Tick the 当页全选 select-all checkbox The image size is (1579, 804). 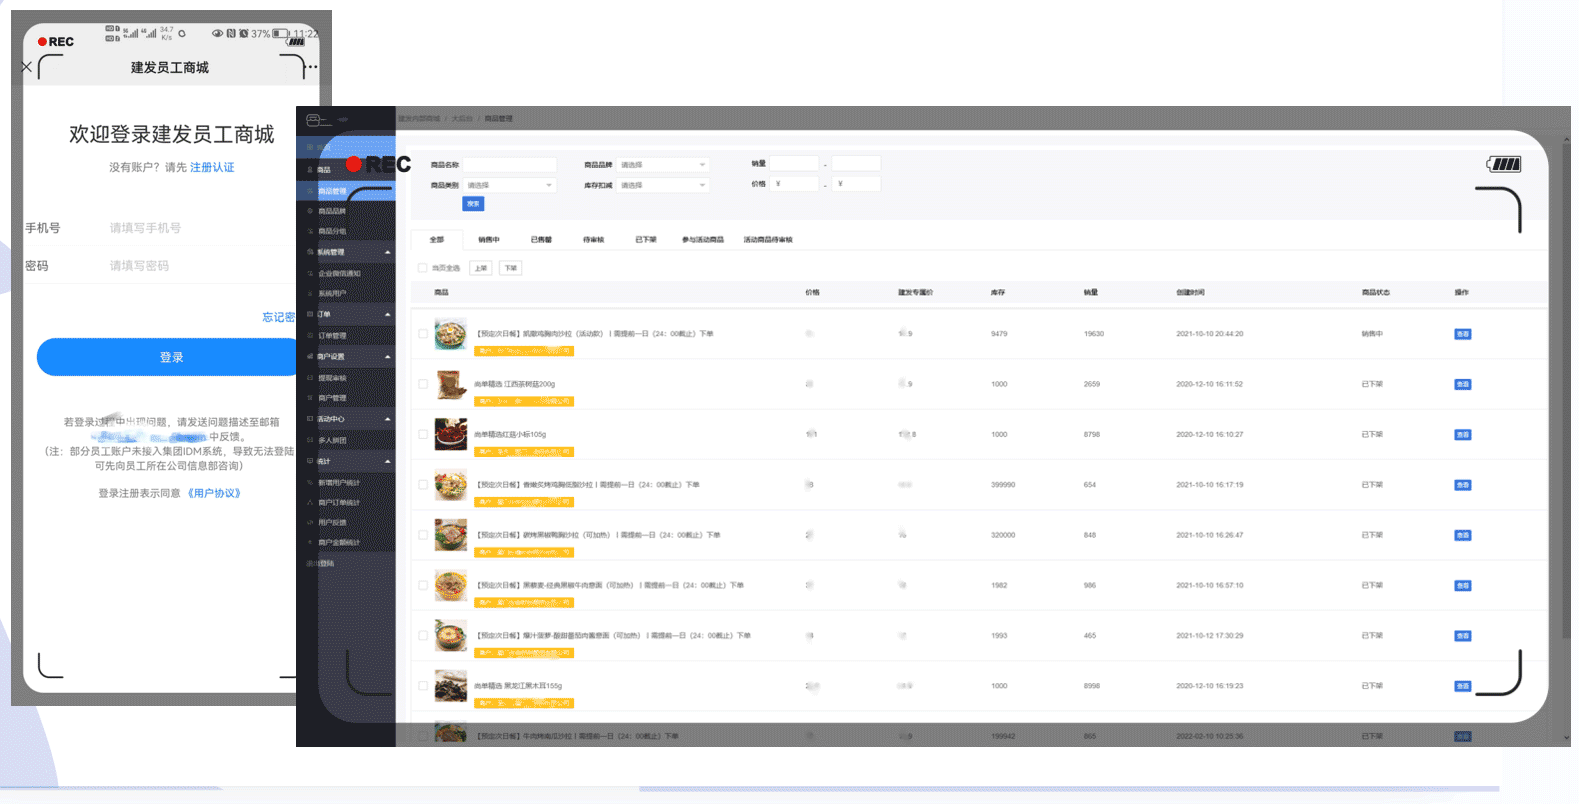(x=423, y=268)
